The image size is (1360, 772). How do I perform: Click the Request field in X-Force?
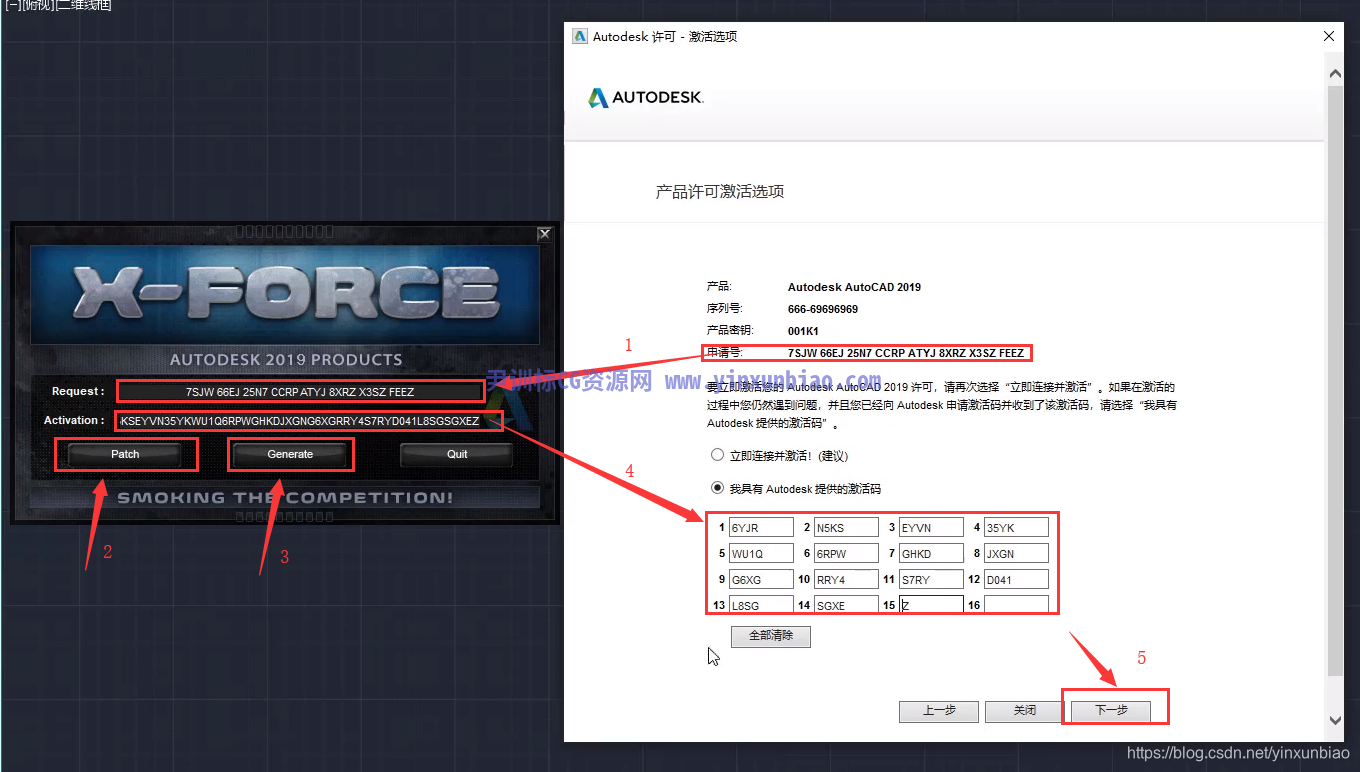300,392
